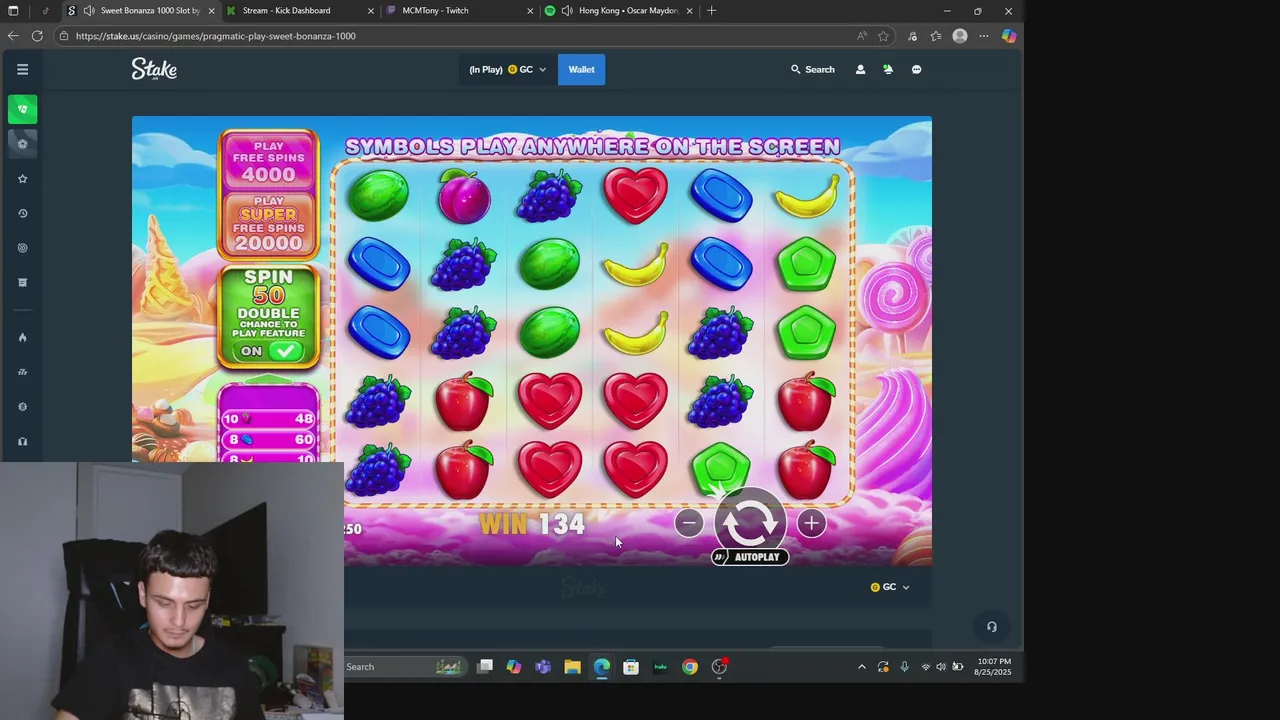Open the user profile icon
The width and height of the screenshot is (1280, 720).
[x=860, y=69]
